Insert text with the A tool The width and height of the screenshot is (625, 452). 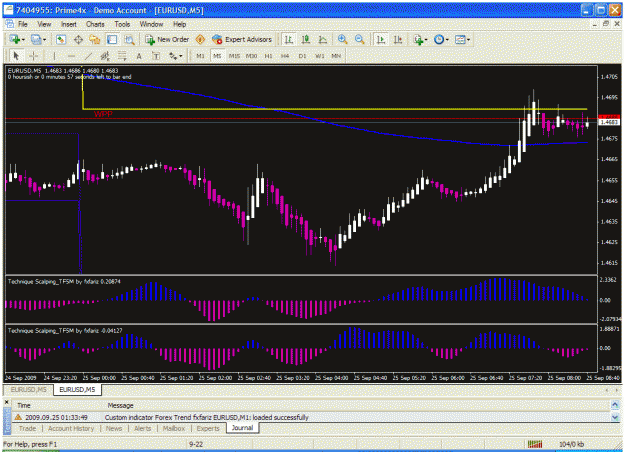click(x=139, y=56)
